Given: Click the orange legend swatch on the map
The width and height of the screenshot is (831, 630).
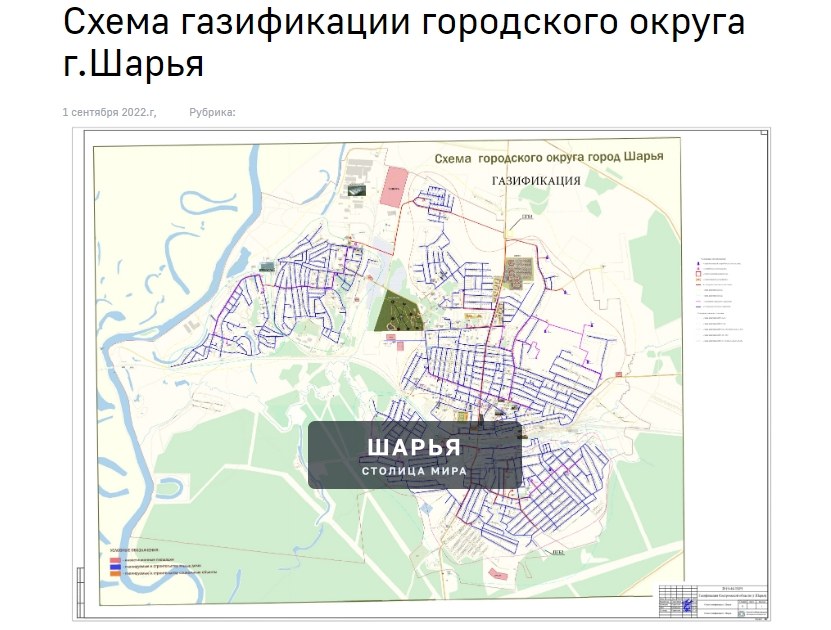Looking at the screenshot, I should [x=115, y=573].
